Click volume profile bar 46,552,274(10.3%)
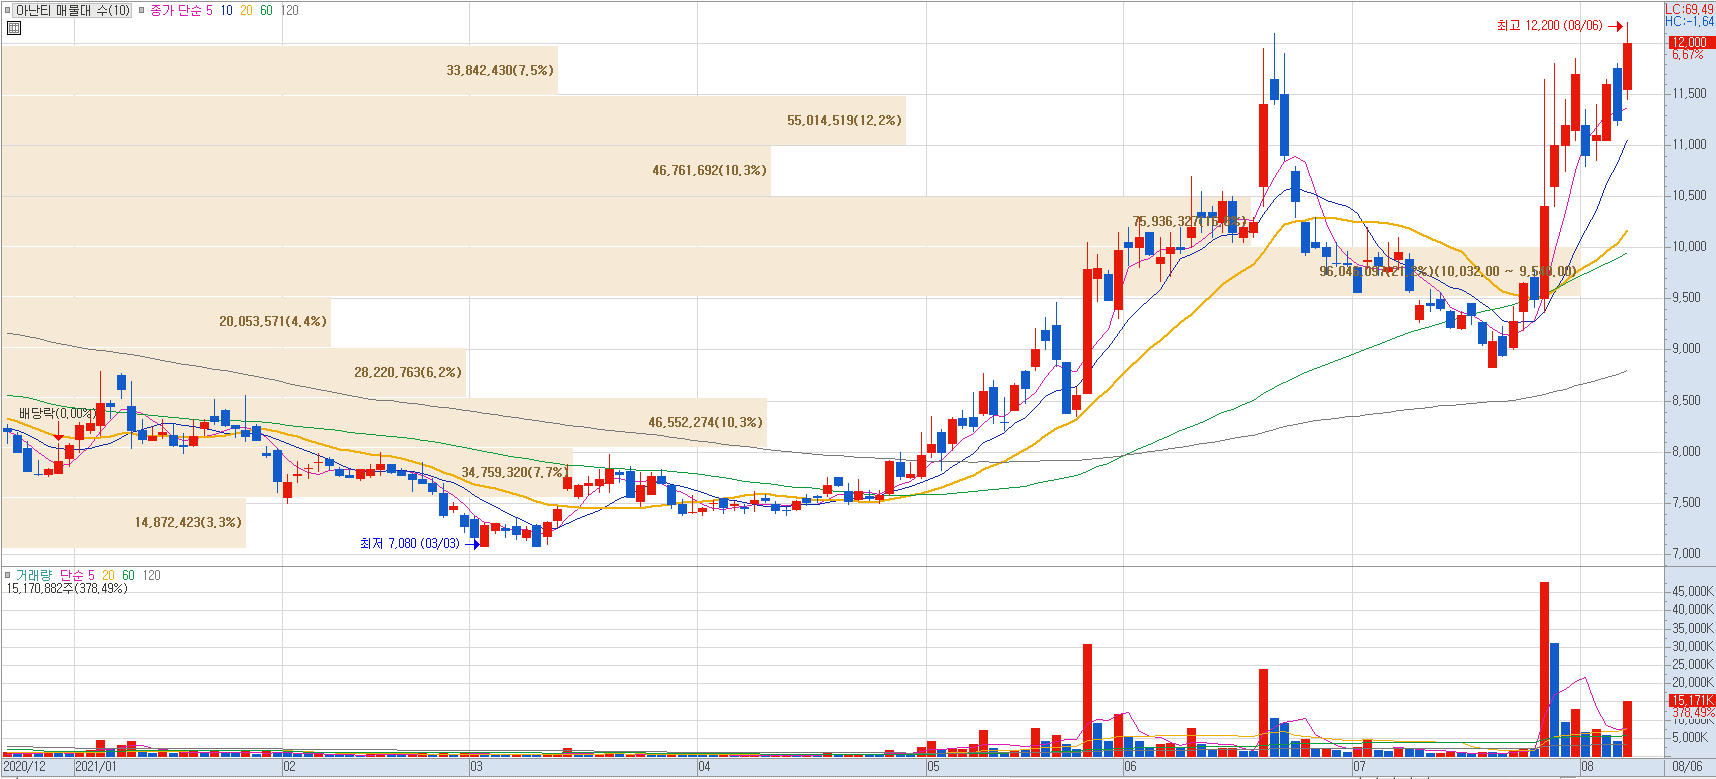 click(385, 422)
